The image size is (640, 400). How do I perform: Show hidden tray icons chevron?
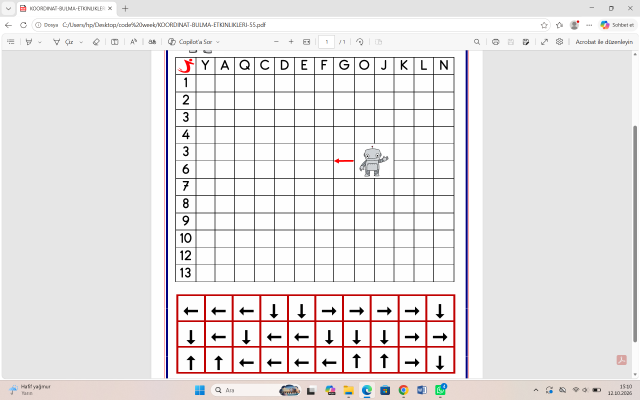click(536, 390)
